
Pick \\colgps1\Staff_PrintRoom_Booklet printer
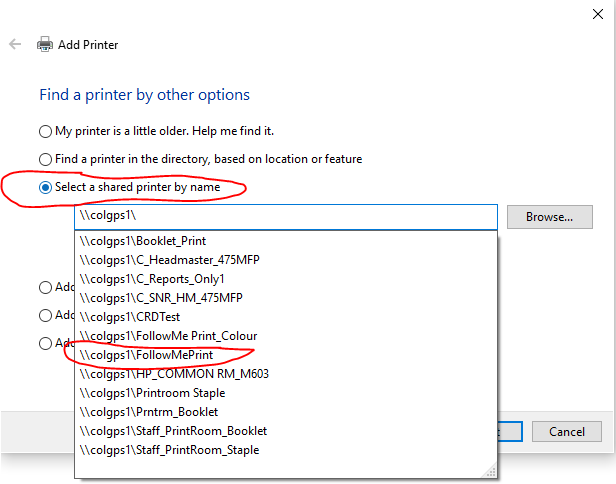point(173,431)
